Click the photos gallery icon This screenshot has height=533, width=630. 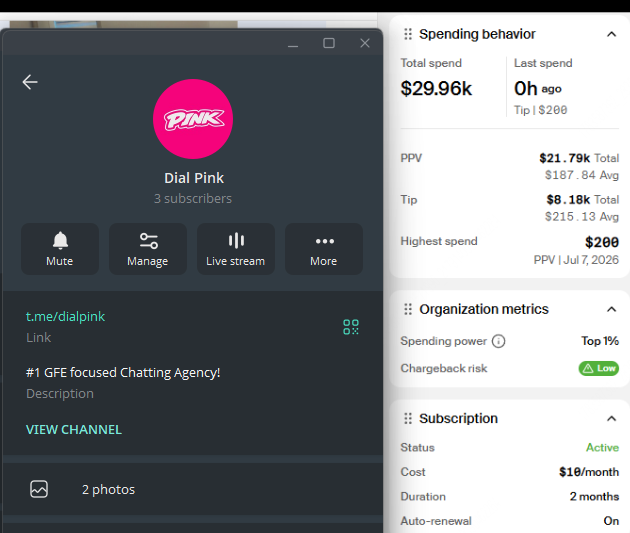[x=39, y=489]
